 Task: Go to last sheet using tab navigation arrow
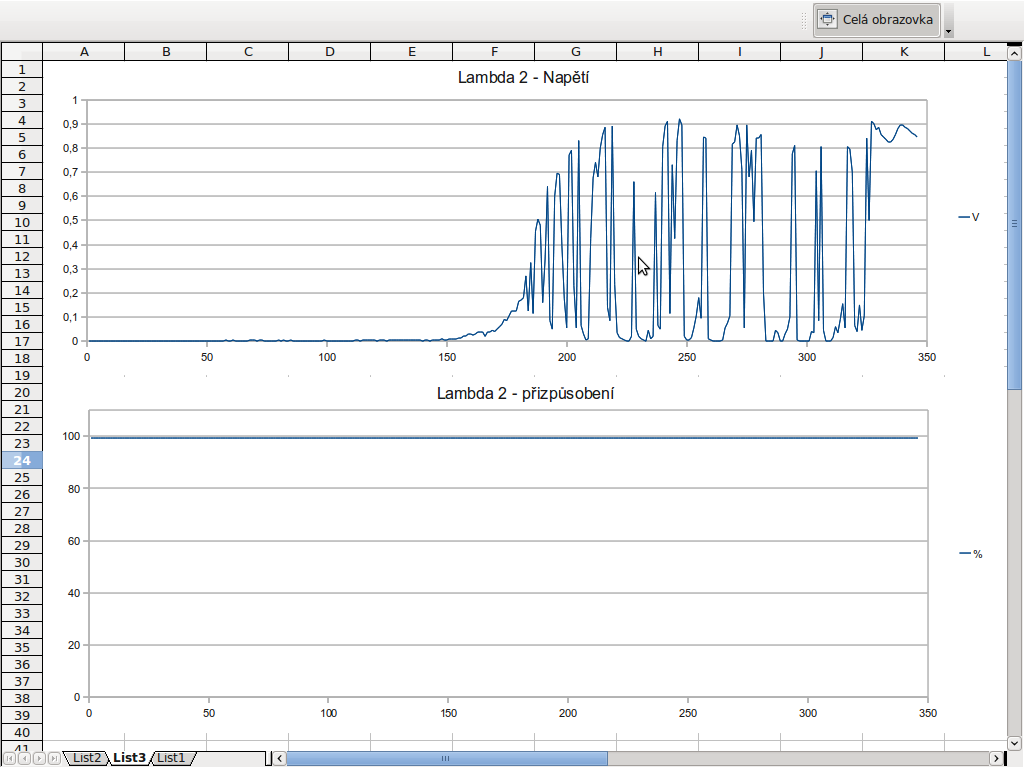(x=54, y=758)
